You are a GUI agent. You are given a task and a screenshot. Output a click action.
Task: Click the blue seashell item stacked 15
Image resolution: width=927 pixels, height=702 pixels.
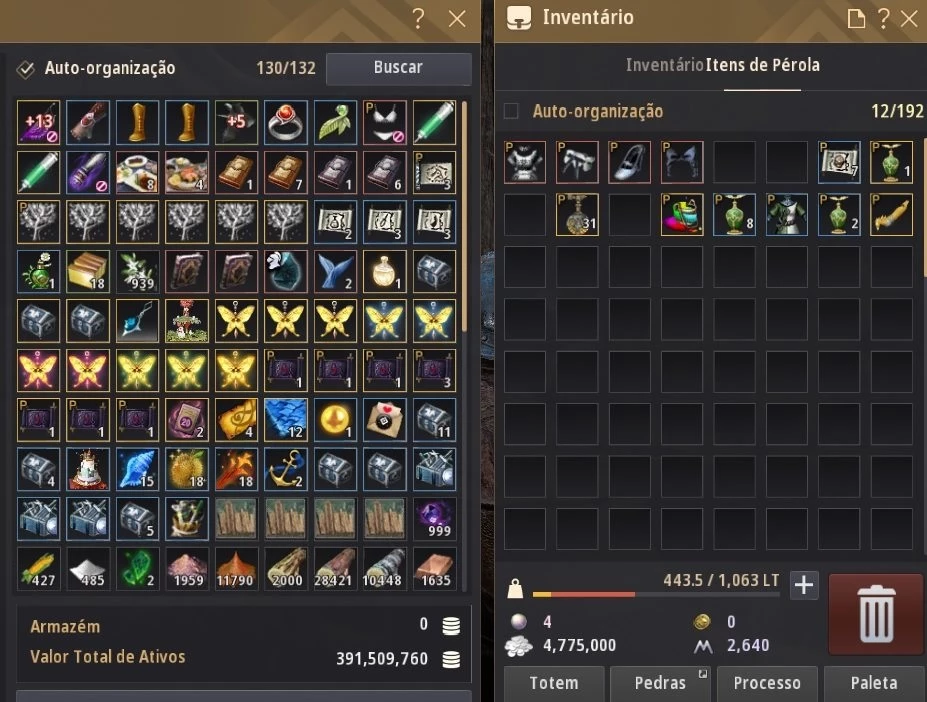pyautogui.click(x=137, y=470)
